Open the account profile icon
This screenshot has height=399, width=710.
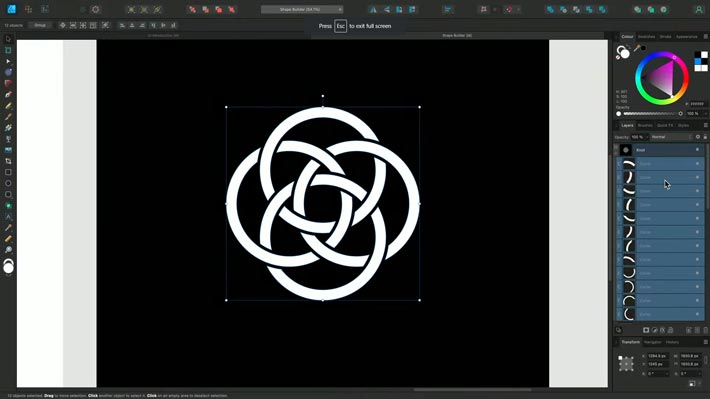(699, 9)
